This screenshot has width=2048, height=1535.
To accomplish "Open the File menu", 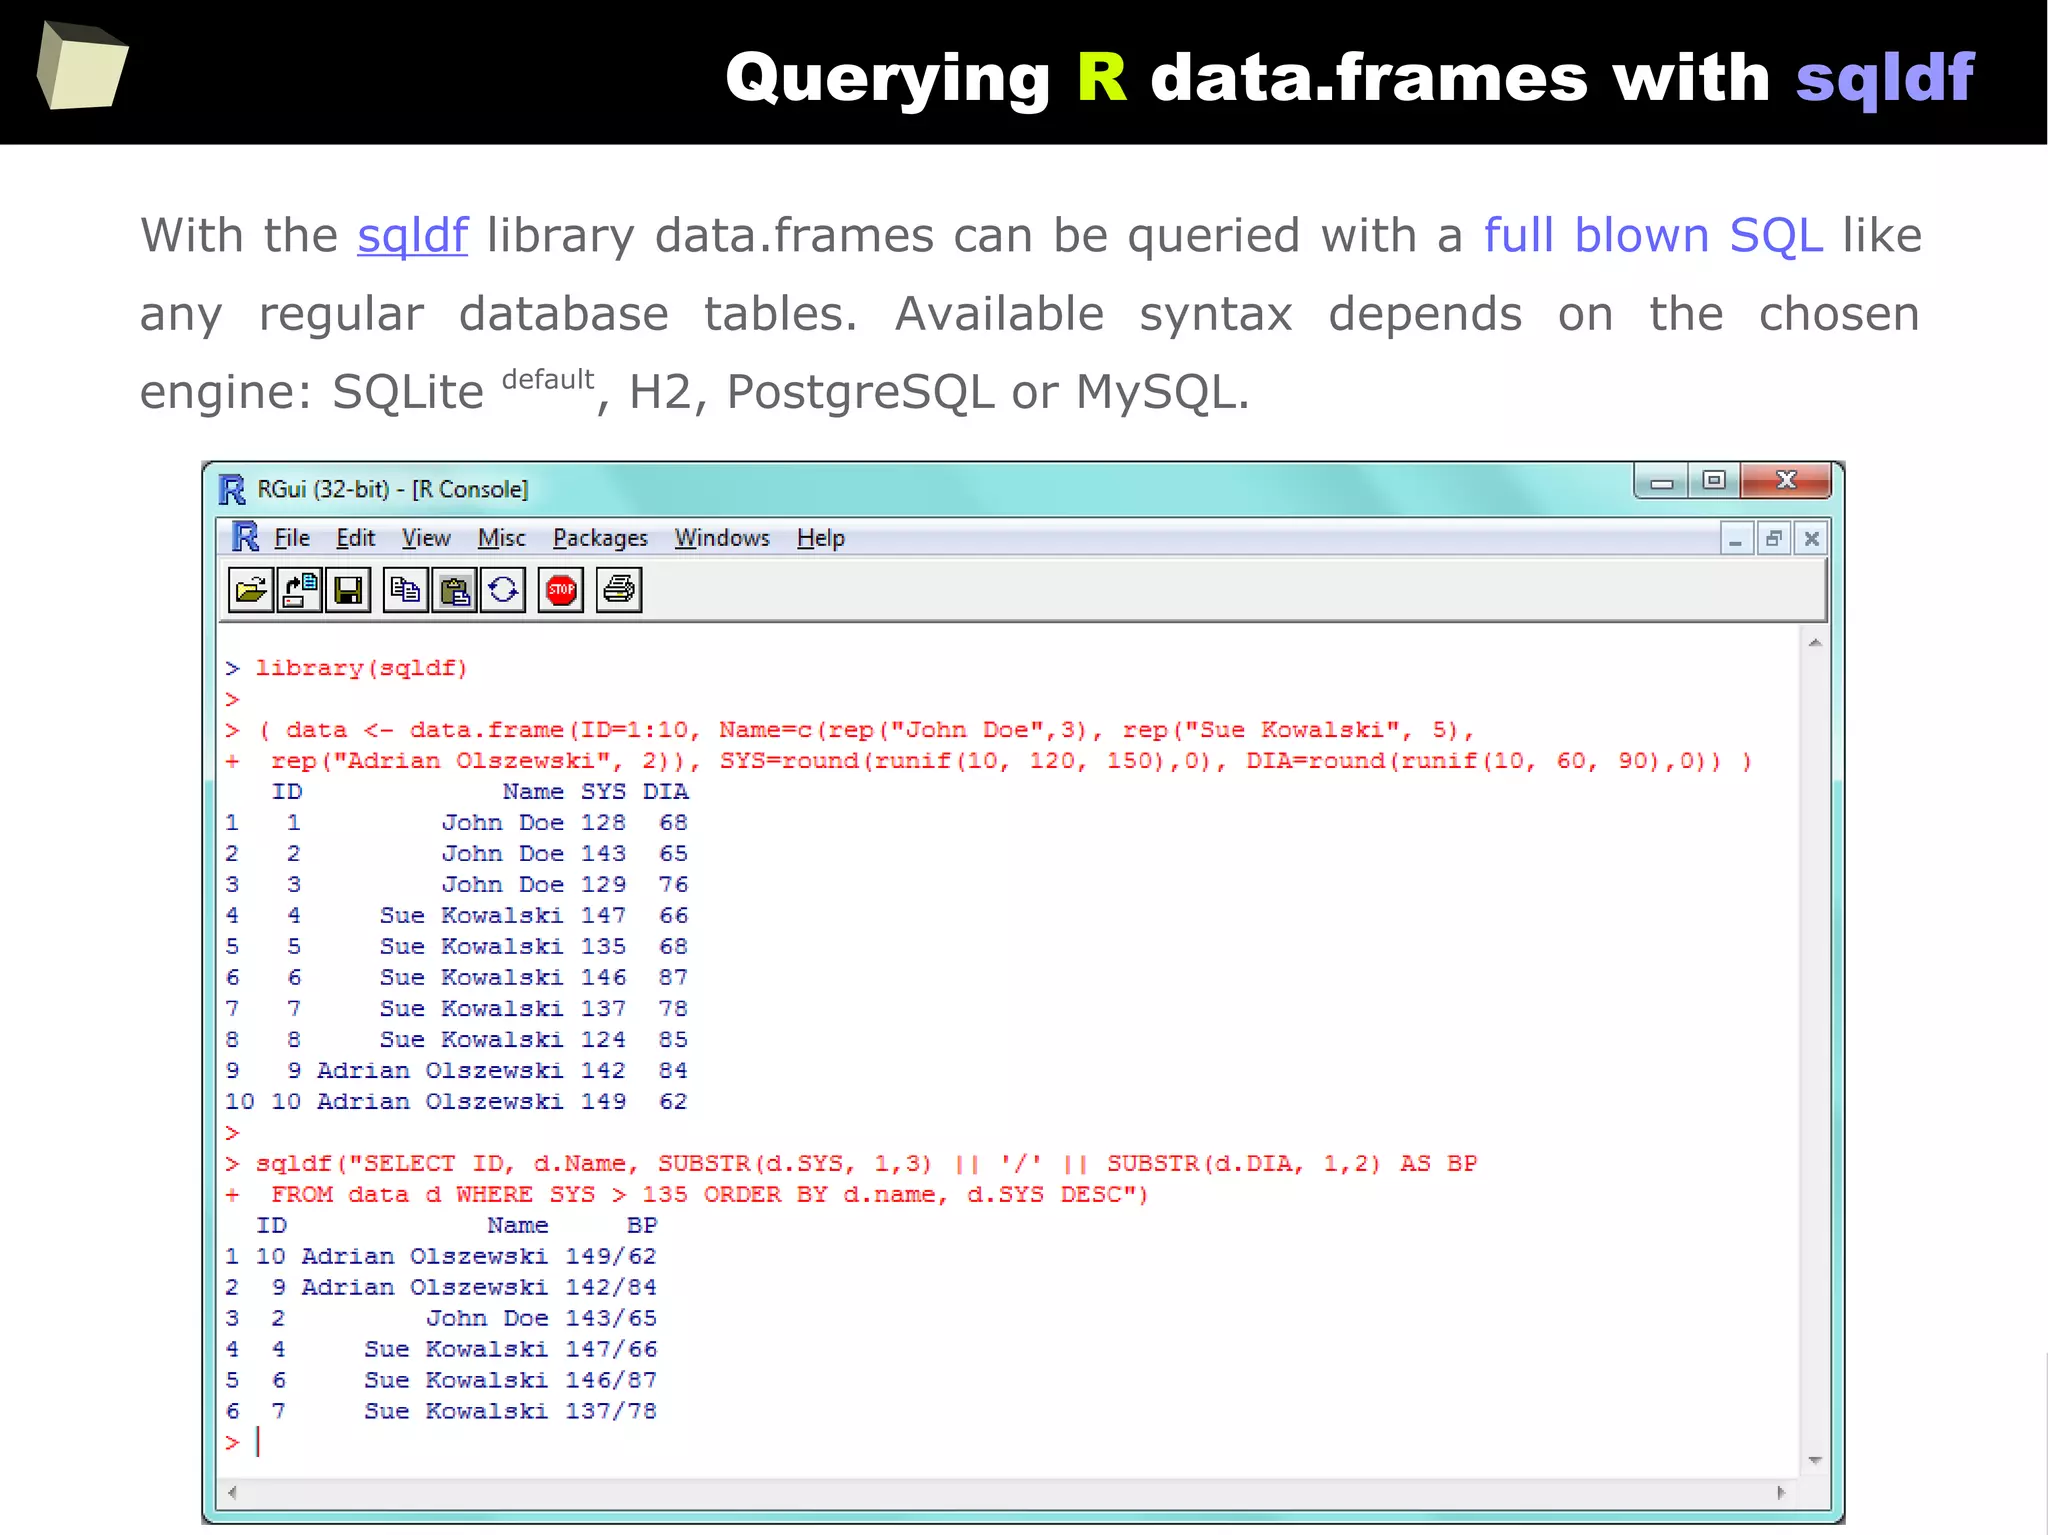I will pos(292,538).
